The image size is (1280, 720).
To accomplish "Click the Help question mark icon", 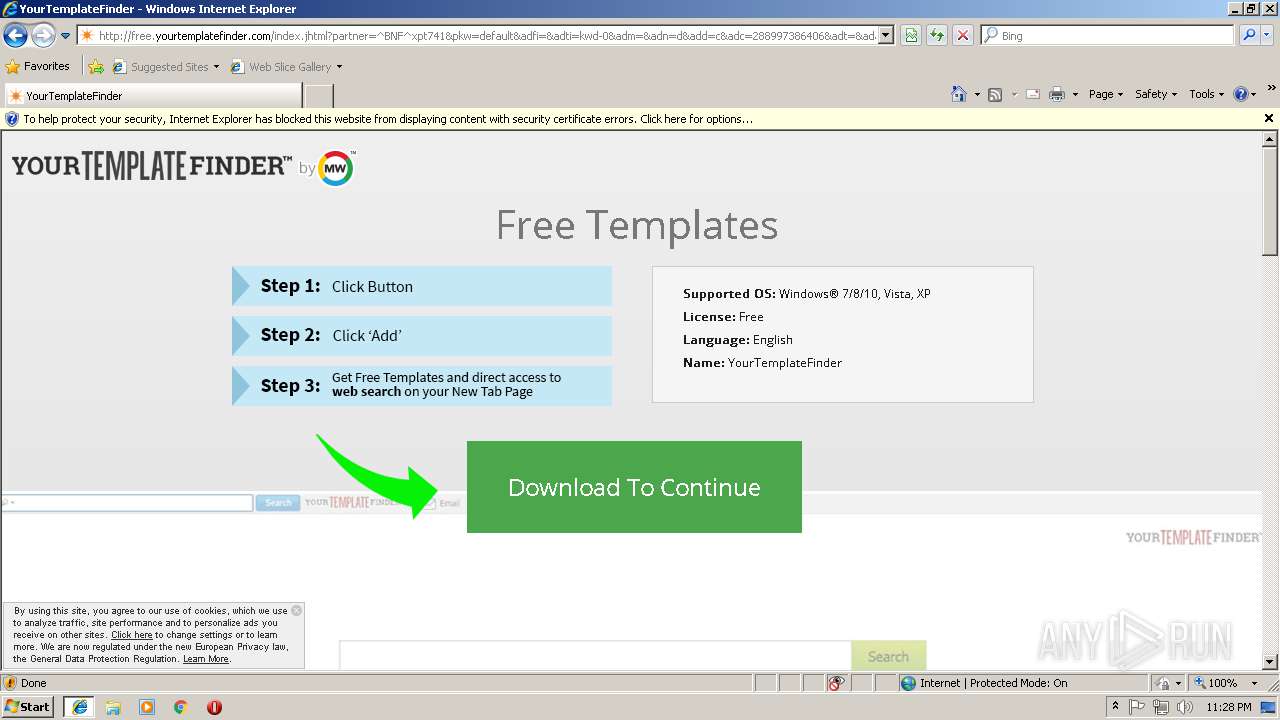I will 1241,94.
